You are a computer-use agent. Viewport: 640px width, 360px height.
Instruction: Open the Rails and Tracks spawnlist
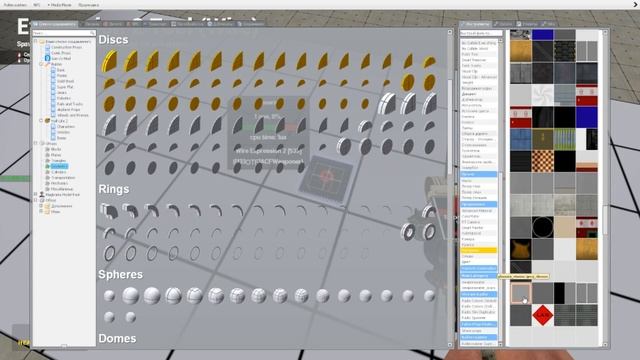70,104
